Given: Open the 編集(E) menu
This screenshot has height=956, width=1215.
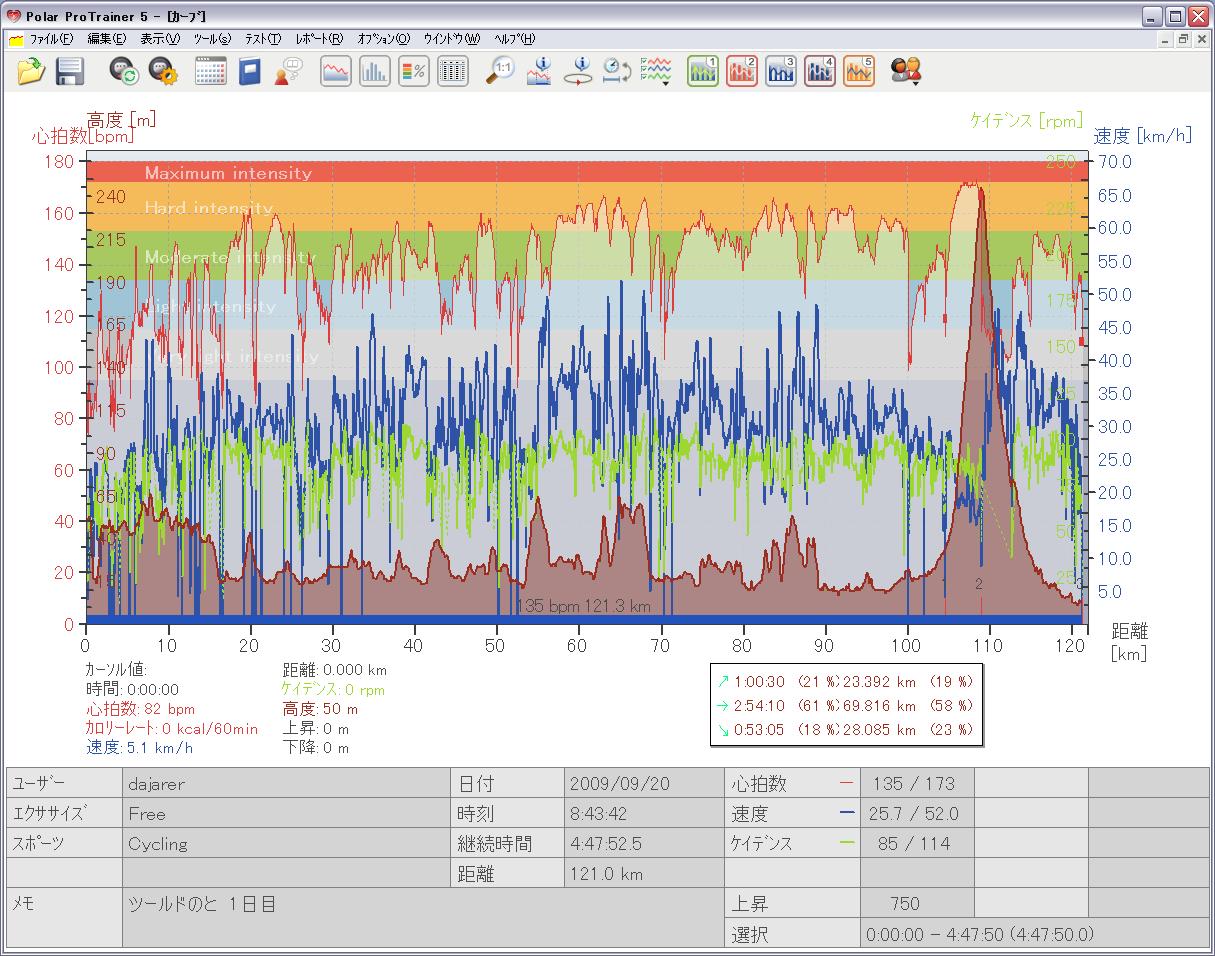Looking at the screenshot, I should tap(106, 39).
